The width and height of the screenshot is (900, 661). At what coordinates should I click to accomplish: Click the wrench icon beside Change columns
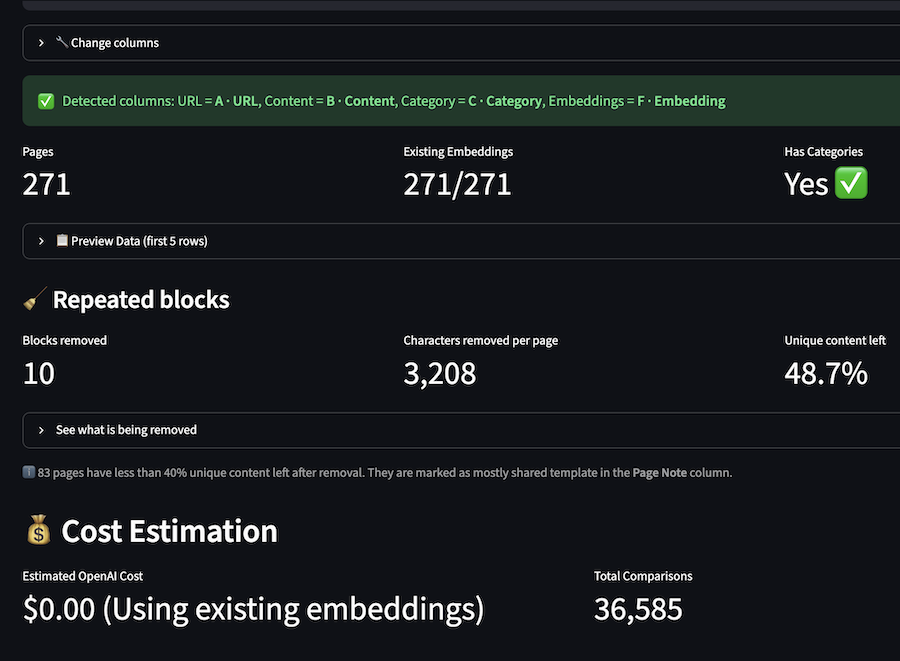(x=61, y=42)
